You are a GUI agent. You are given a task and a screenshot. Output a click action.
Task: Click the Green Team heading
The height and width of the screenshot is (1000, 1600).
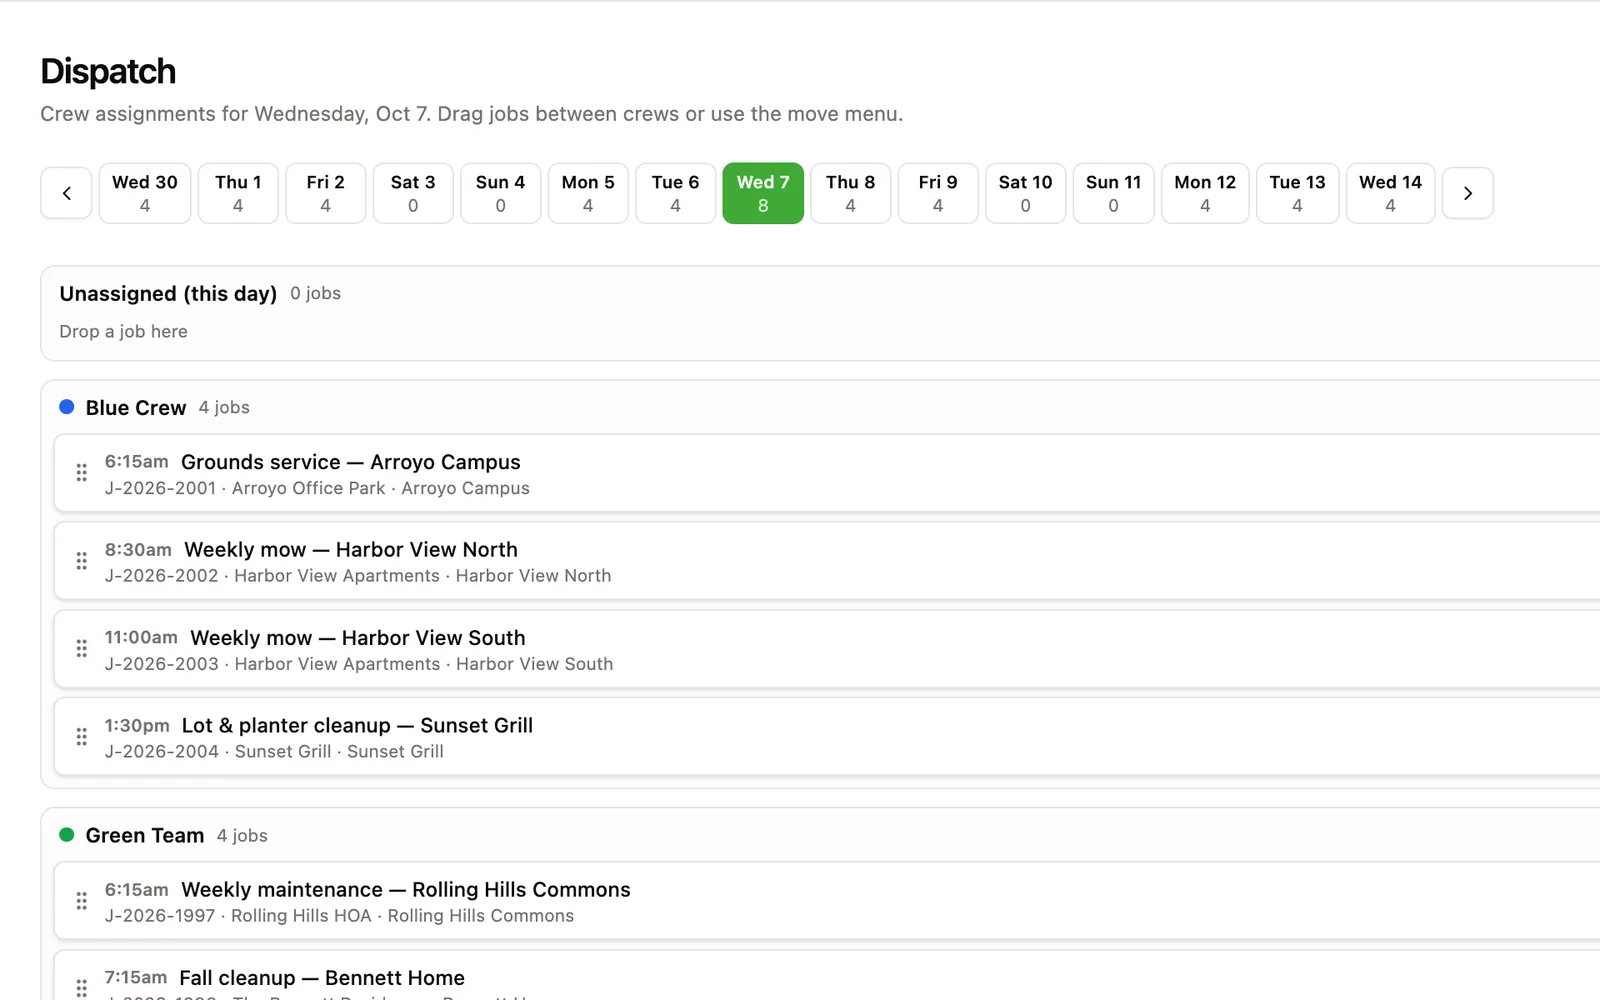[x=145, y=836]
